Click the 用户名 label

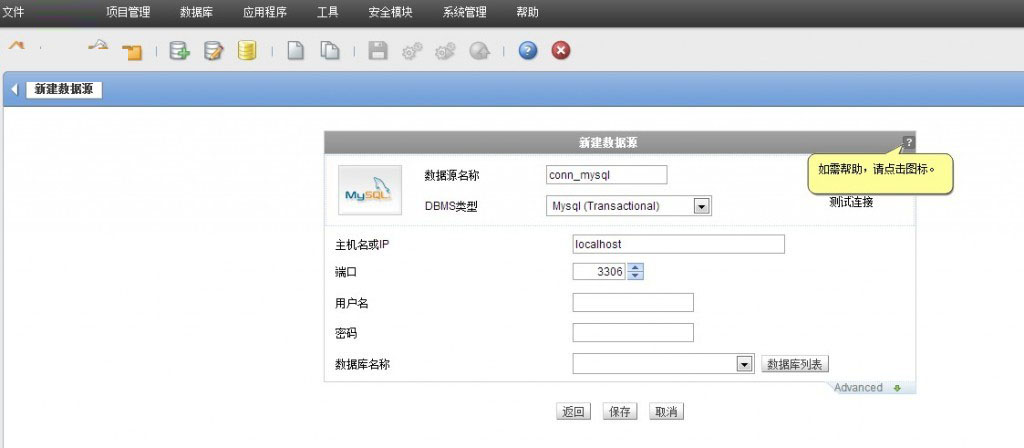(x=351, y=303)
